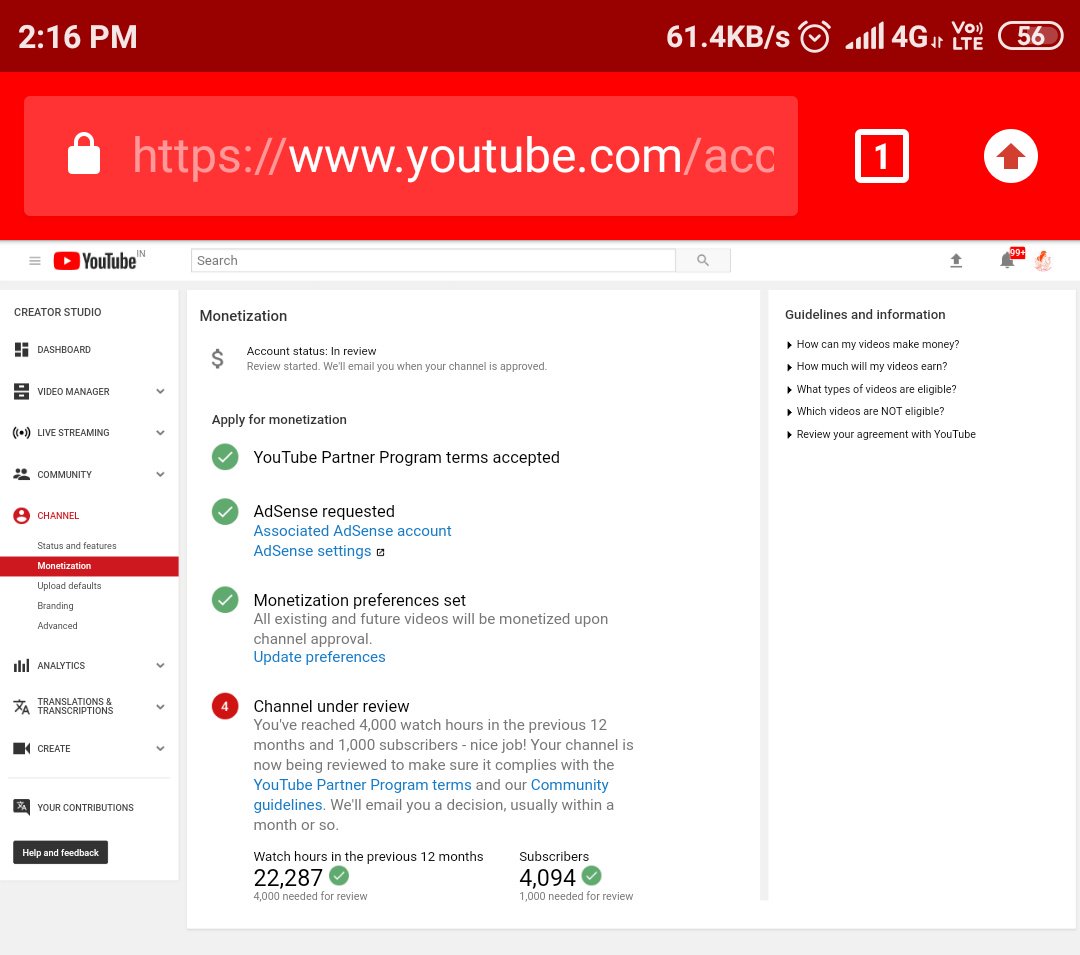Screen dimensions: 1080x955
Task: Open the Associated AdSense account link
Action: [353, 531]
